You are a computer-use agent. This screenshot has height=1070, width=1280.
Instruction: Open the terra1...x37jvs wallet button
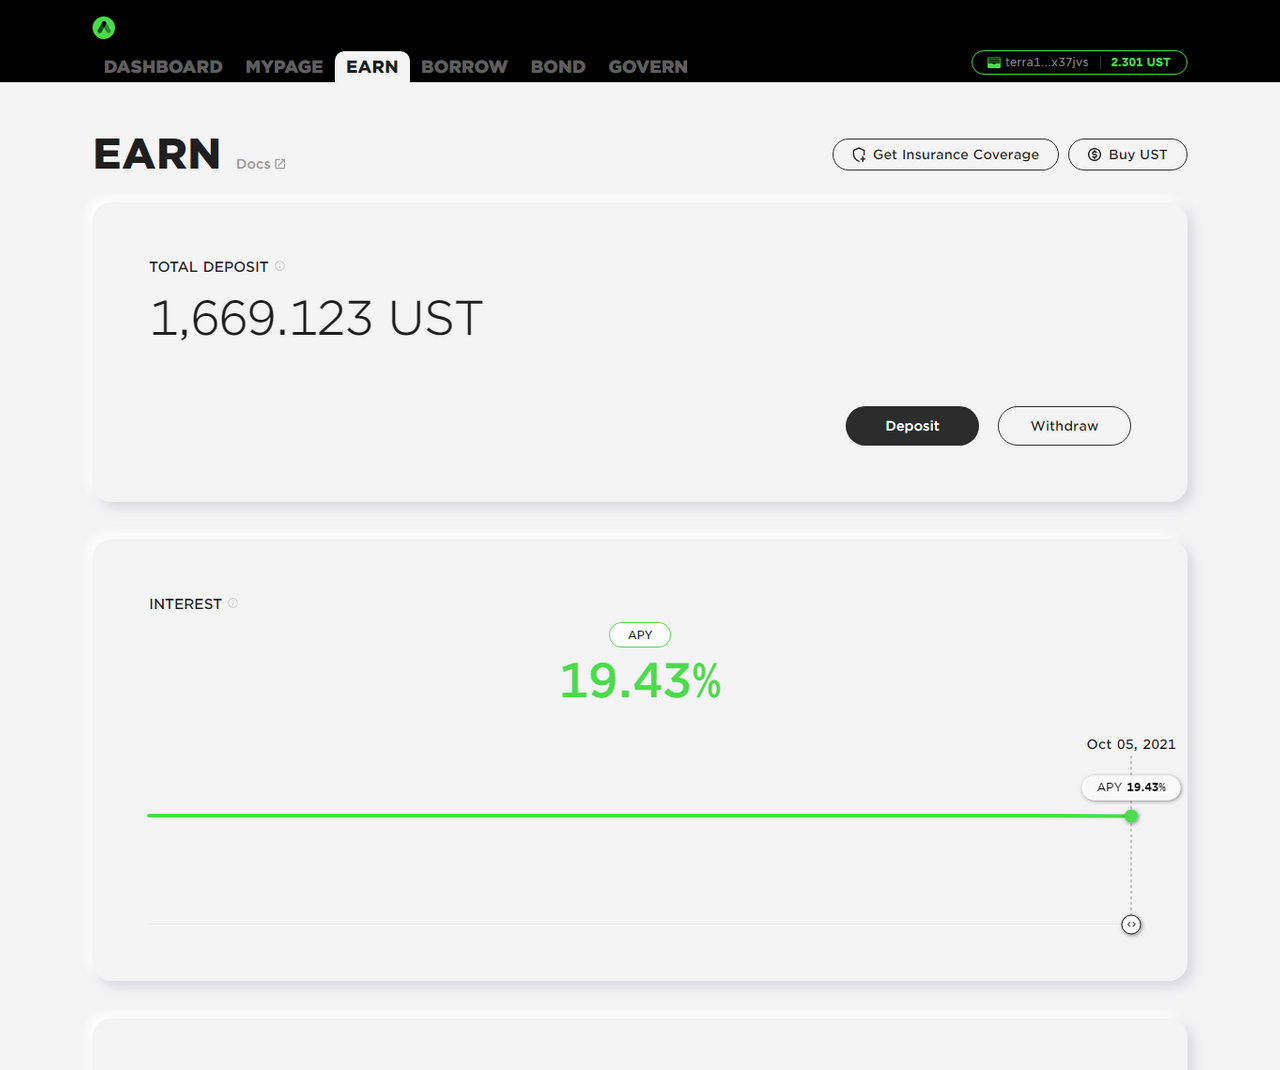click(x=1079, y=62)
